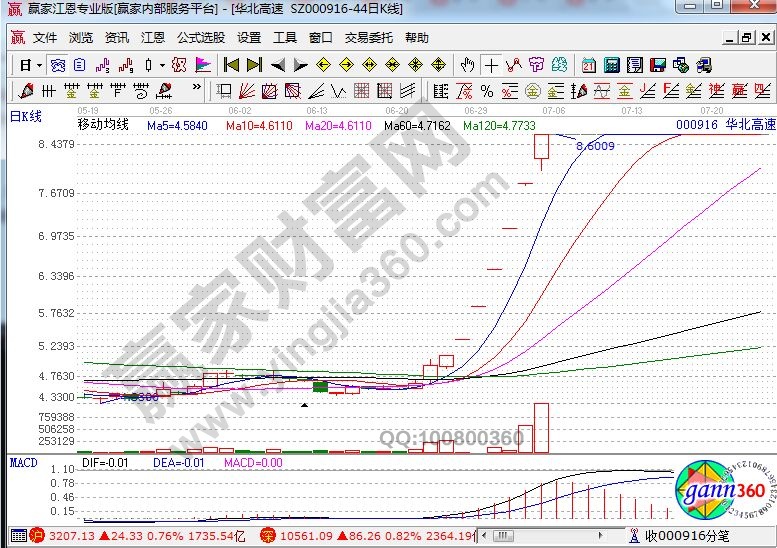Click the 日K线 chart label
The image size is (777, 548).
coord(26,115)
